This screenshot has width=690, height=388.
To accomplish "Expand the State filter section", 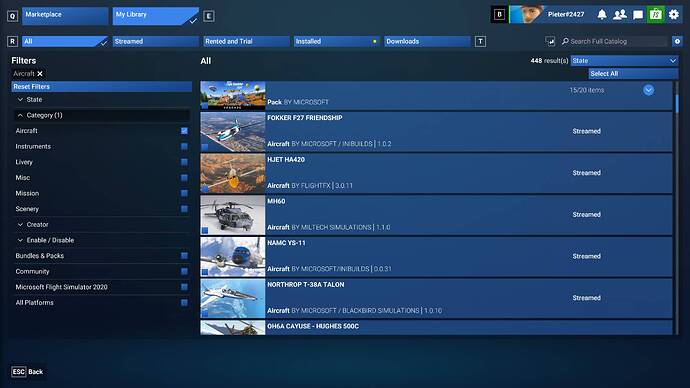I will point(102,100).
